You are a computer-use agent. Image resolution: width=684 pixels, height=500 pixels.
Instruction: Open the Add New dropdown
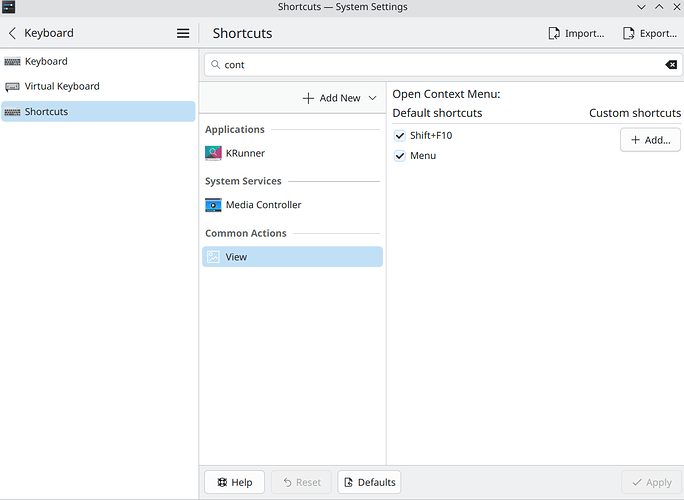pyautogui.click(x=339, y=98)
